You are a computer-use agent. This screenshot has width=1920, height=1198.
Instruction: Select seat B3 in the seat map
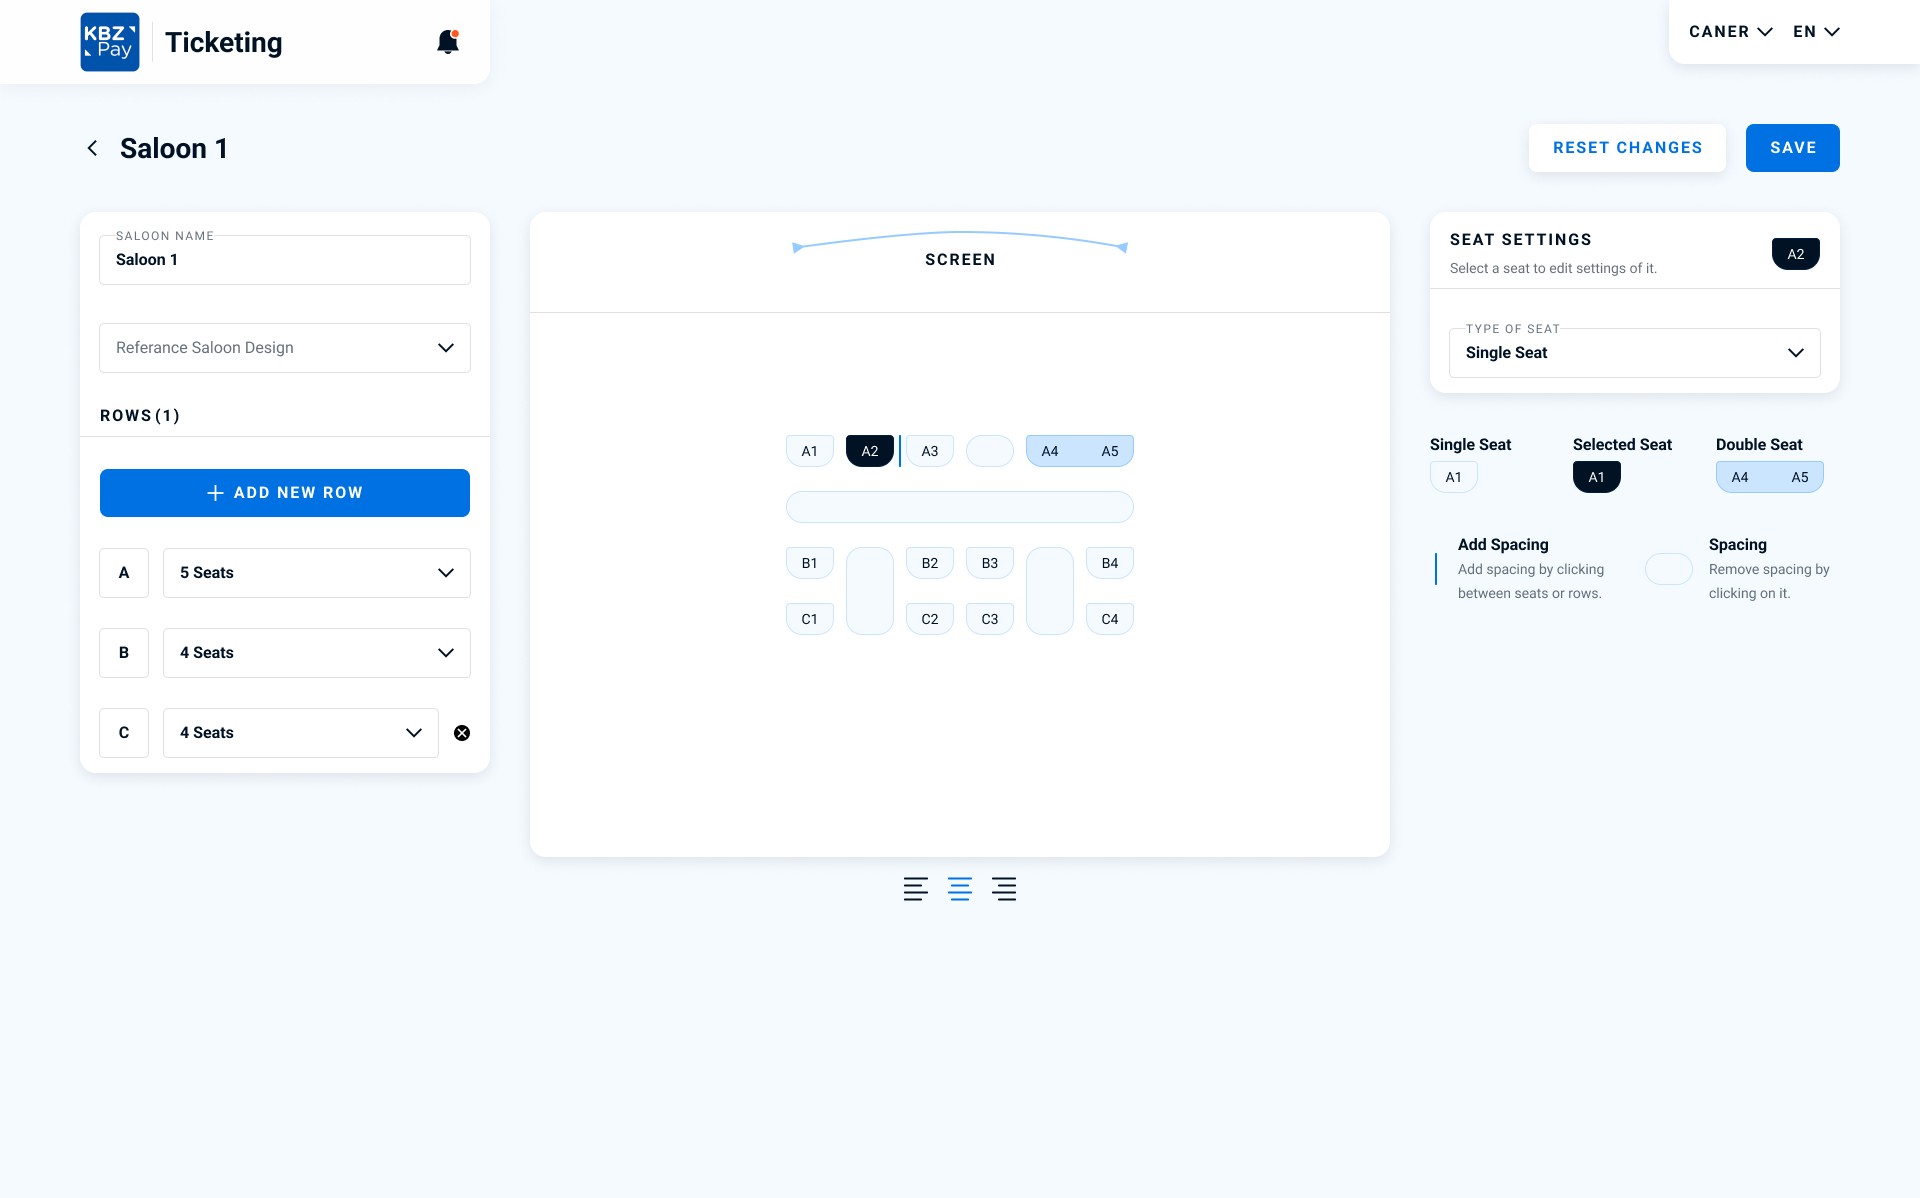[990, 563]
